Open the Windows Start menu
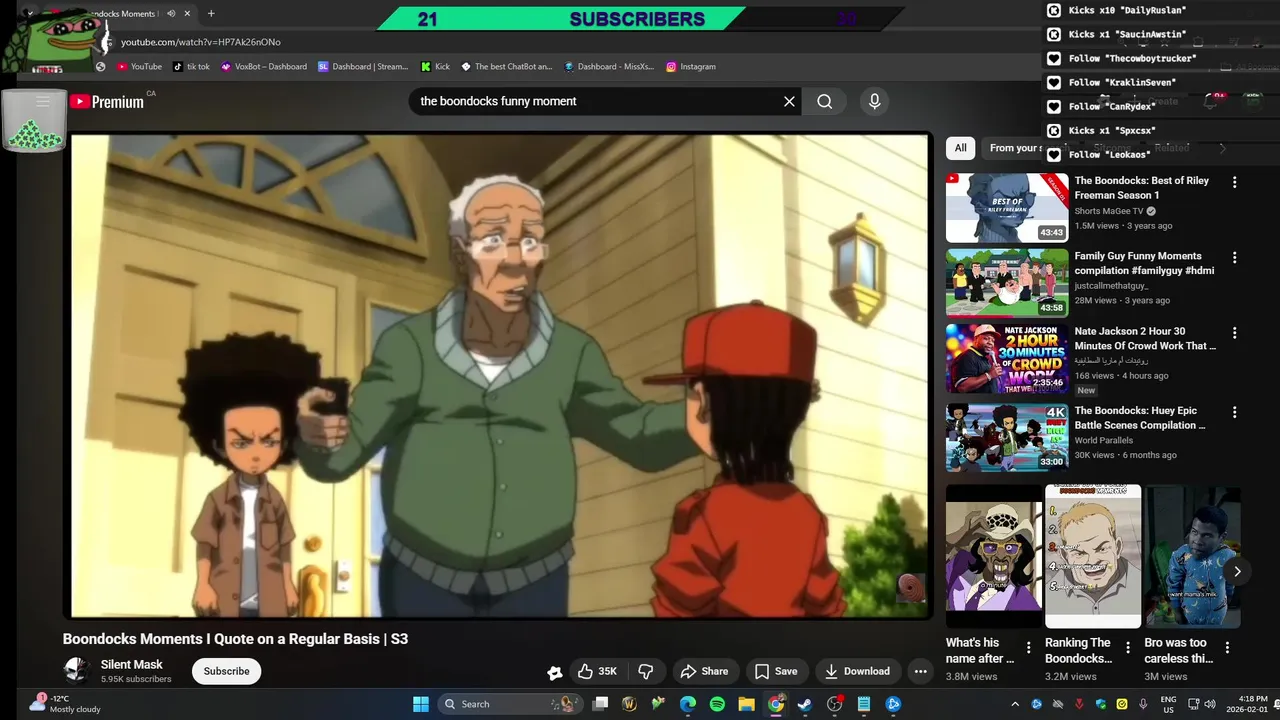The height and width of the screenshot is (720, 1280). point(420,704)
